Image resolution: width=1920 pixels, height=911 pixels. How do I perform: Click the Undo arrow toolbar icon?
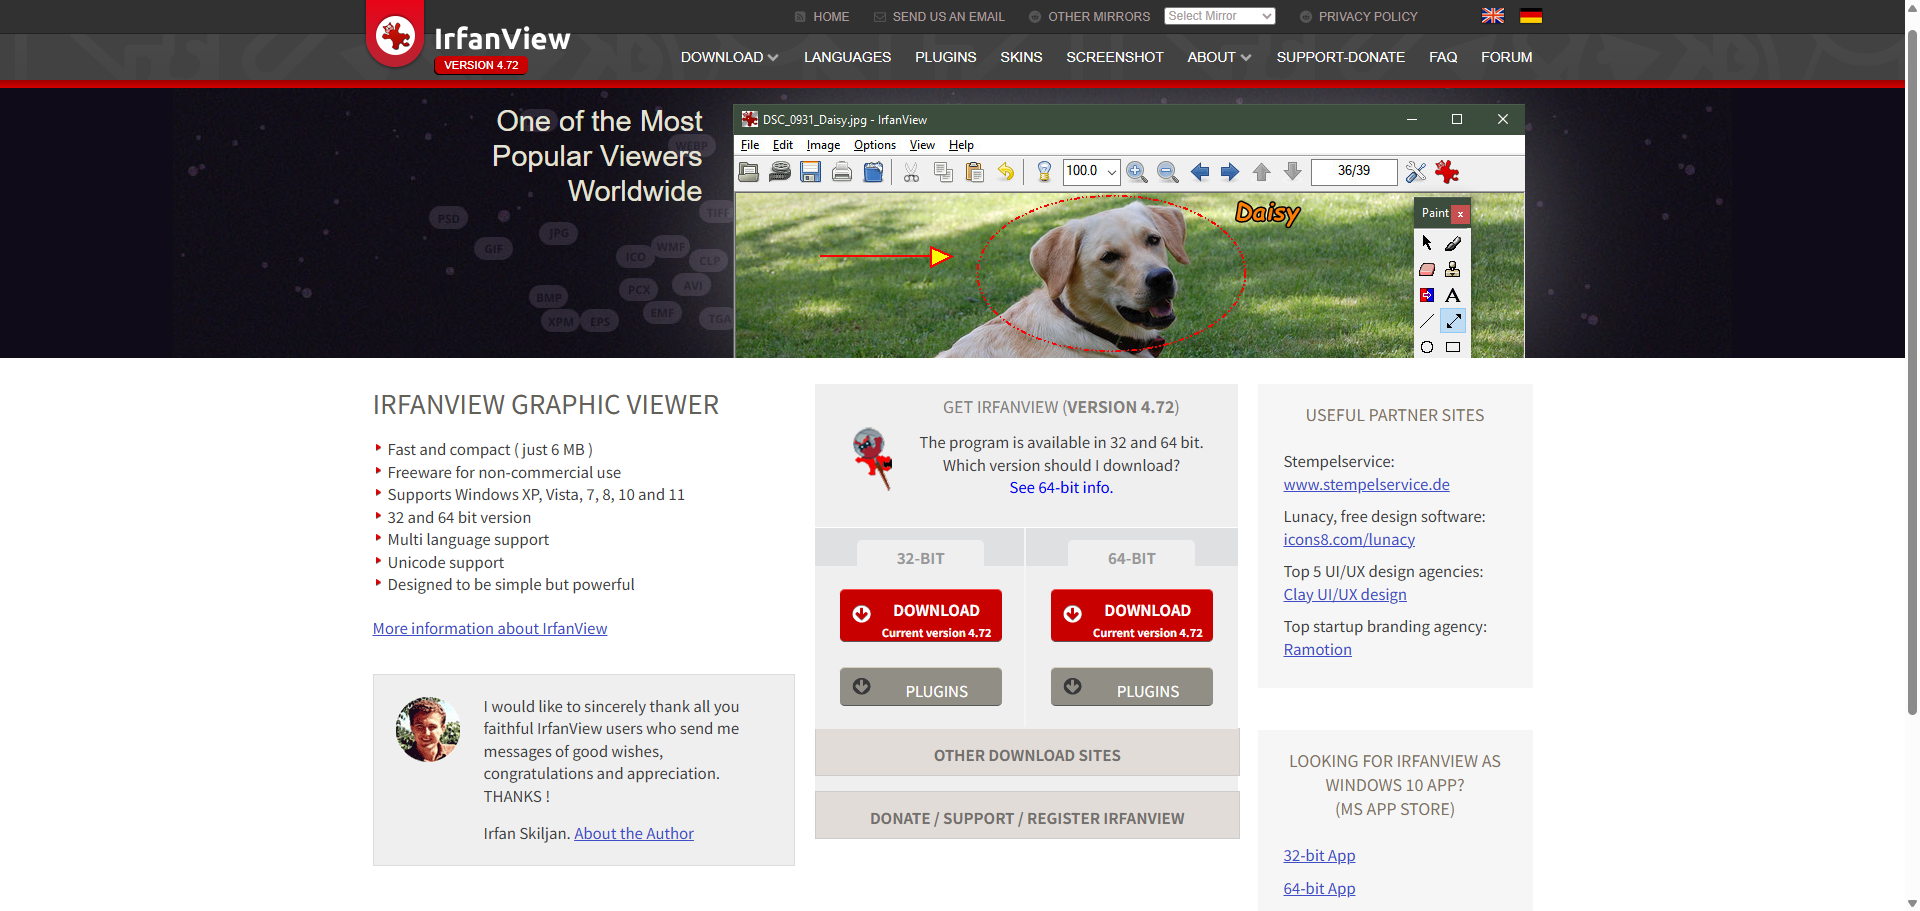1005,172
